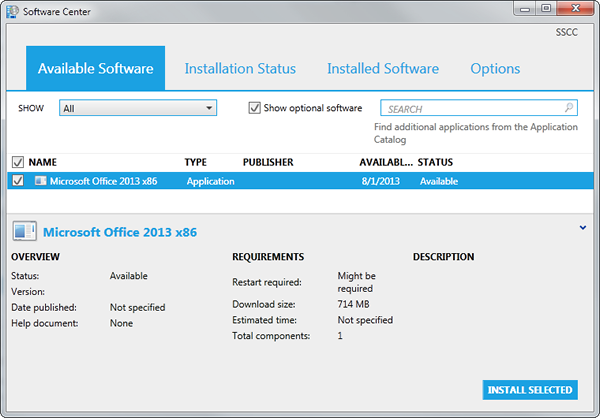Click the OVERVIEW section heading
The image size is (600, 418).
pos(35,256)
